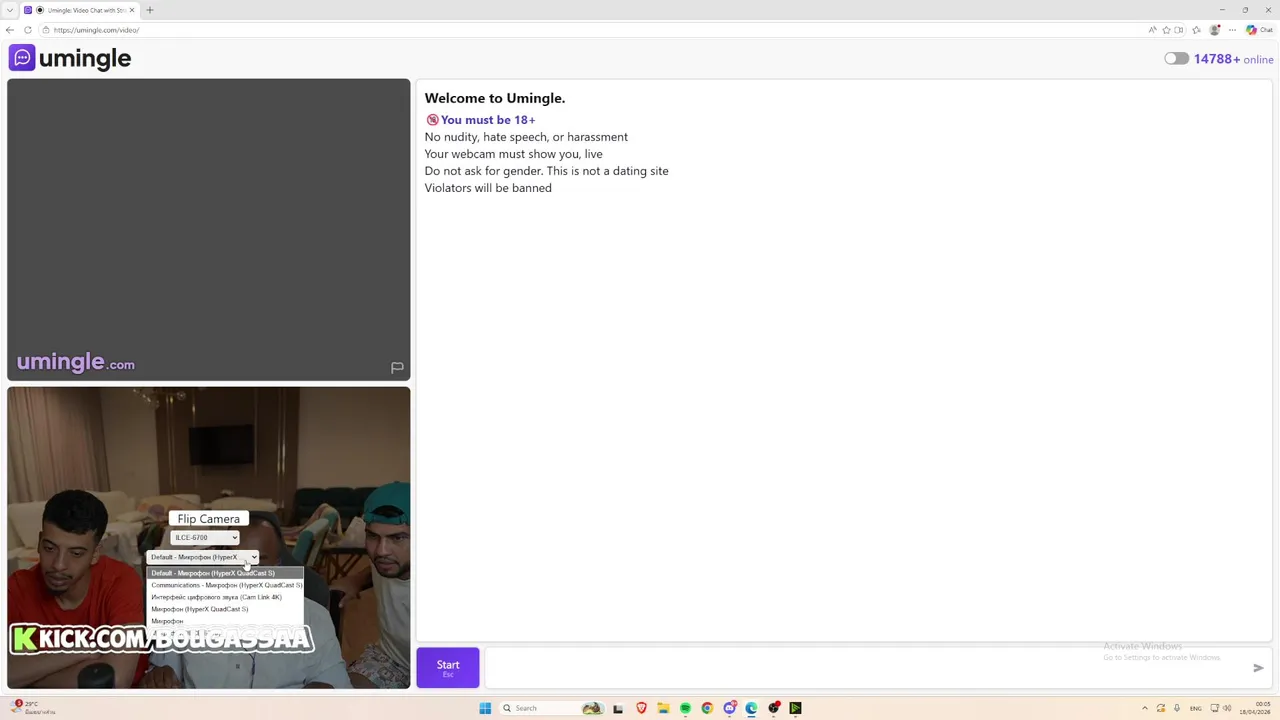1280x720 pixels.
Task: Select Communications - Микрофон (HyperX QuadCast S) option
Action: point(226,585)
